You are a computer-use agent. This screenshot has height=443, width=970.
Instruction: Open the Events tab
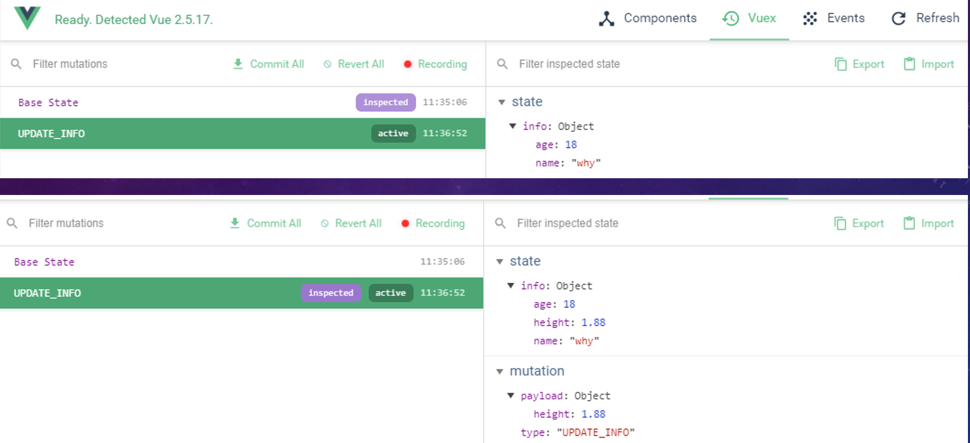833,18
